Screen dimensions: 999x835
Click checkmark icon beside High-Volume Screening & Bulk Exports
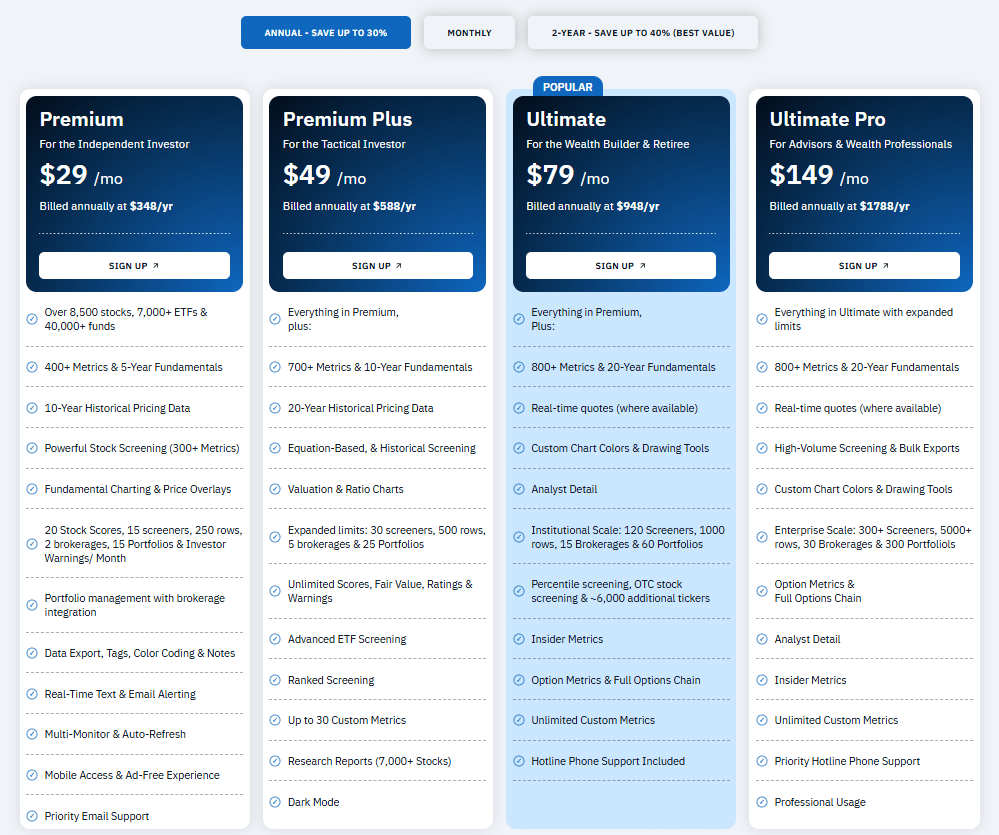point(762,448)
